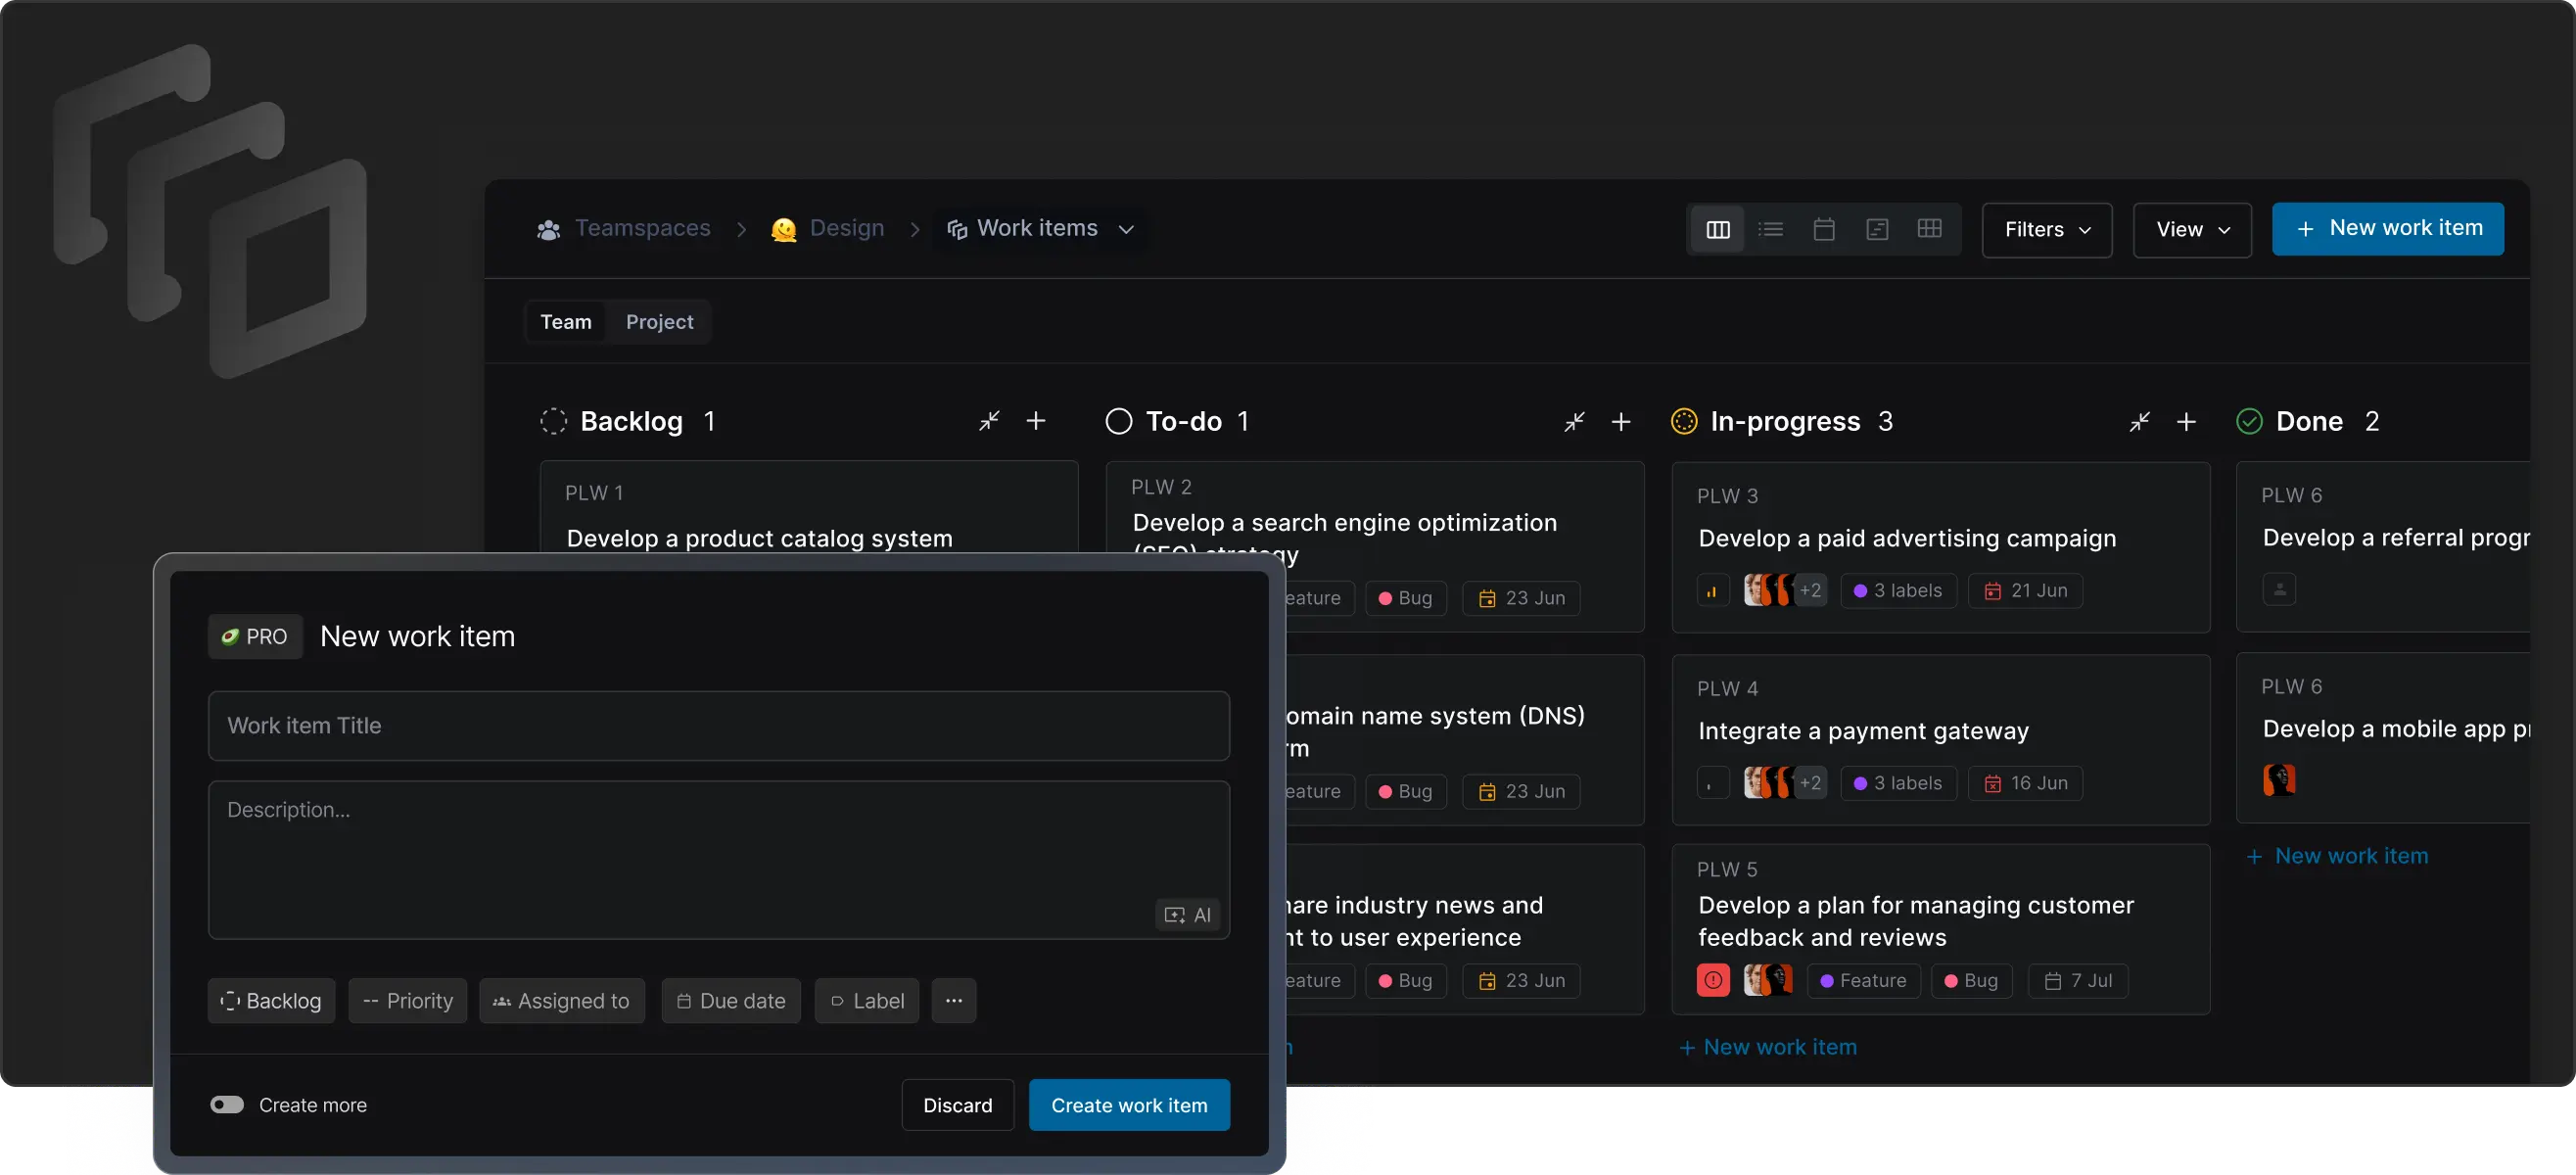This screenshot has height=1175, width=2576.
Task: Open the Filters dropdown
Action: pos(2046,230)
